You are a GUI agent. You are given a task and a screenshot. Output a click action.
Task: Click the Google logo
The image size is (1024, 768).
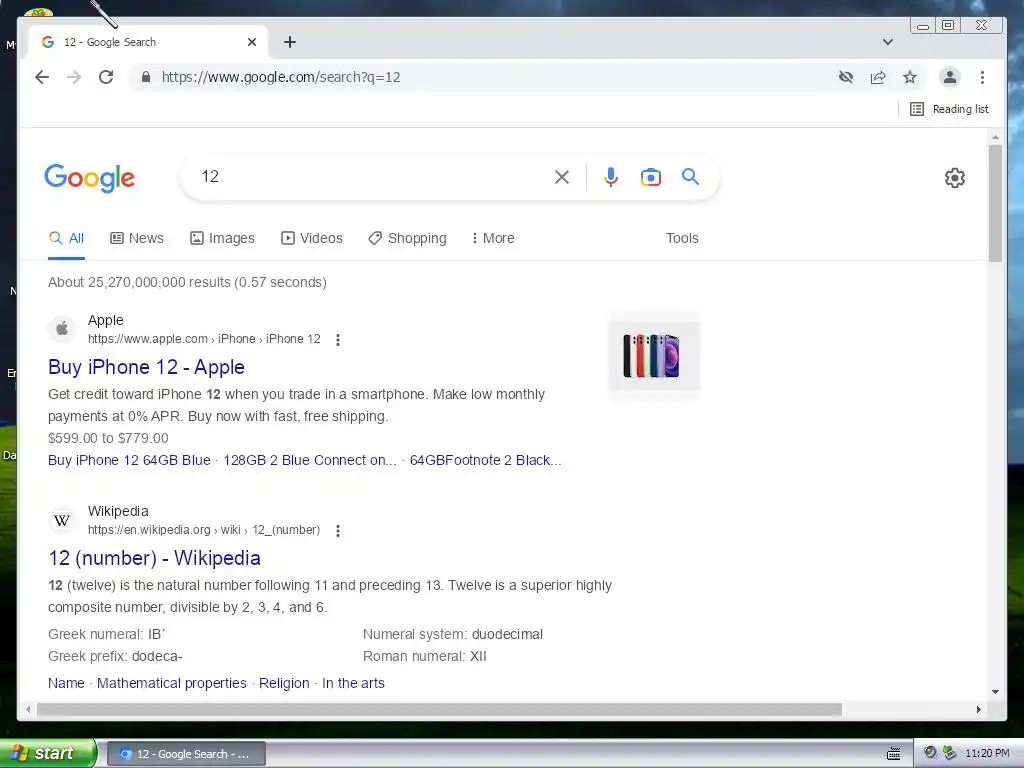[x=89, y=178]
